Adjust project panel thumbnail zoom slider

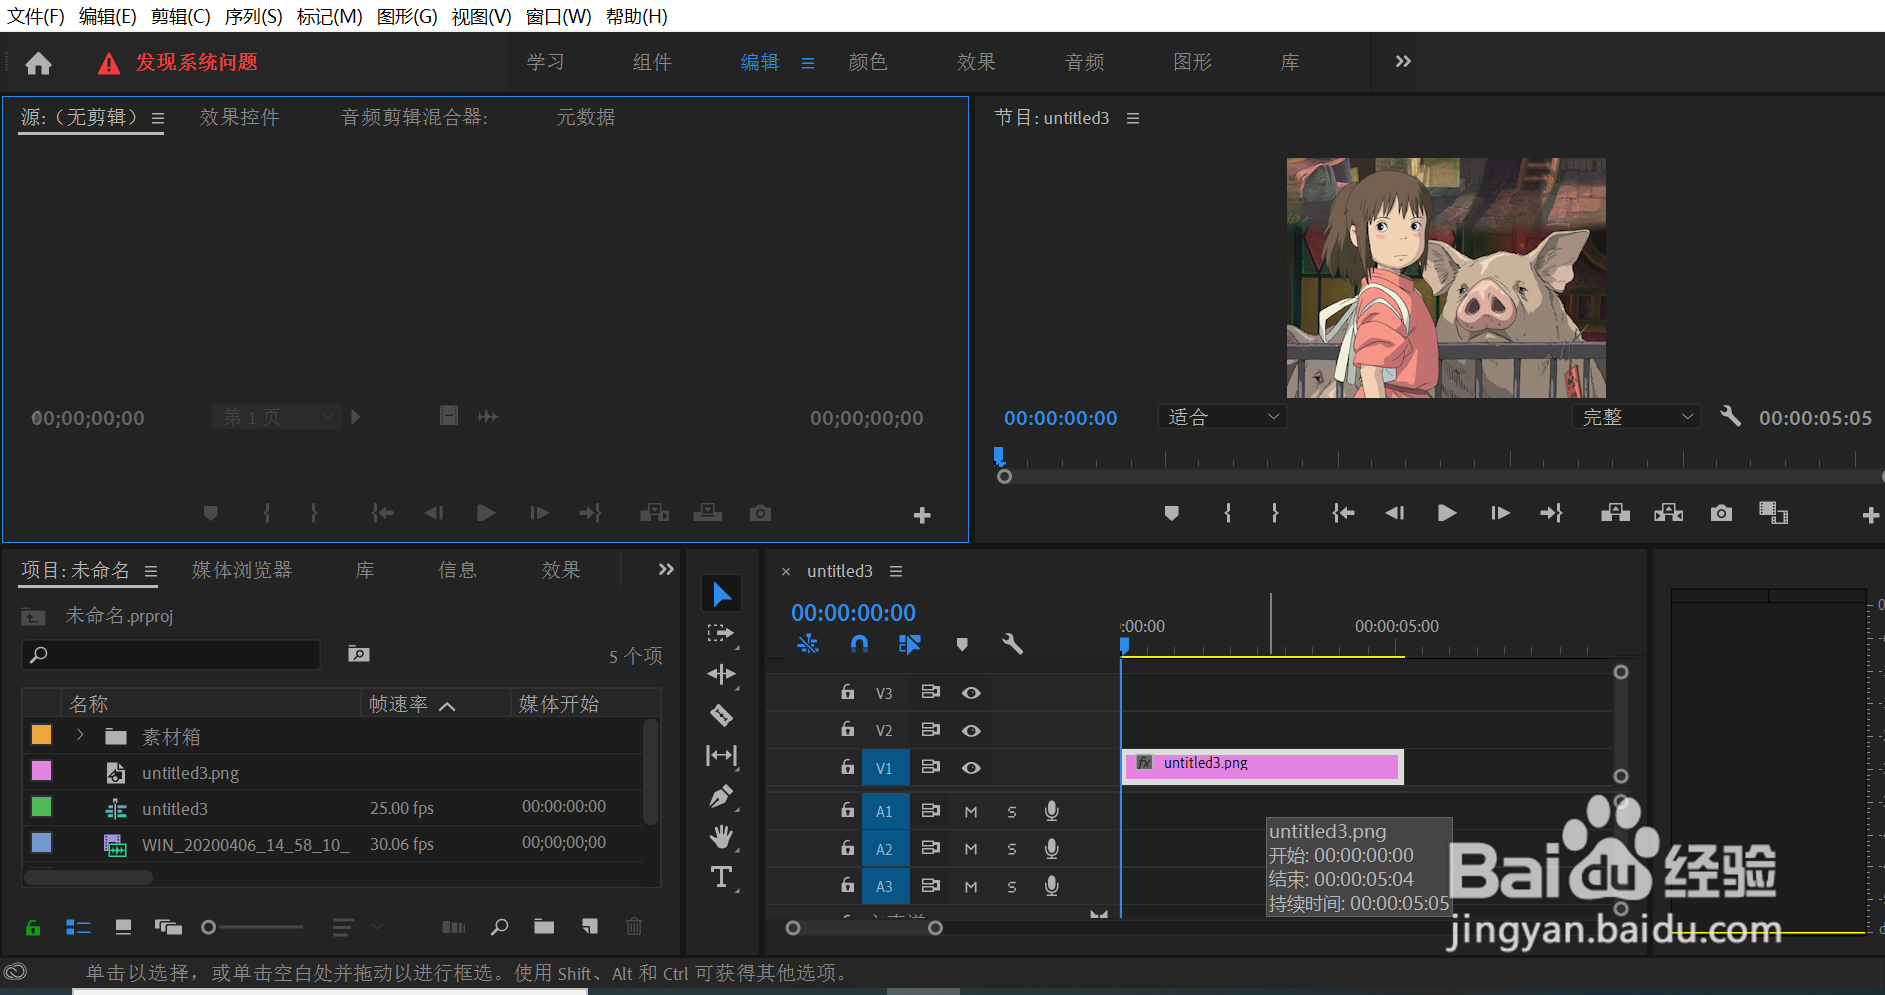pos(252,927)
